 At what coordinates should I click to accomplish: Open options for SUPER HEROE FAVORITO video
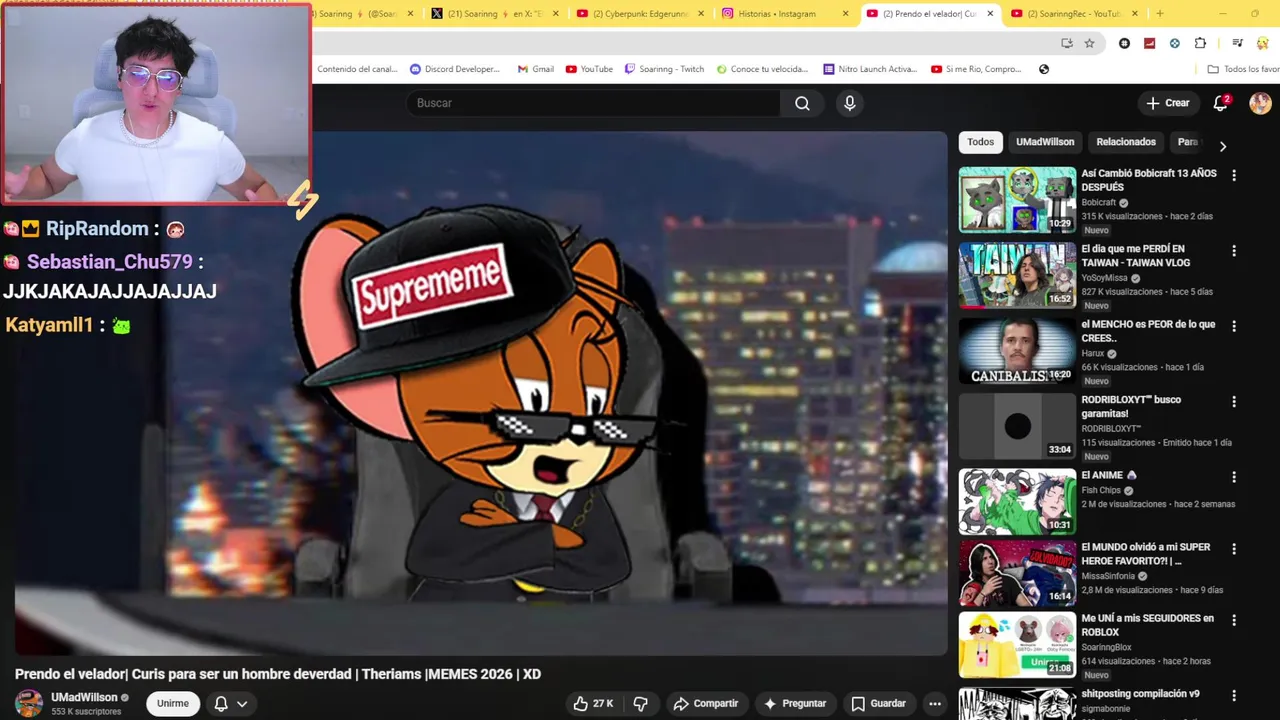[x=1234, y=549]
